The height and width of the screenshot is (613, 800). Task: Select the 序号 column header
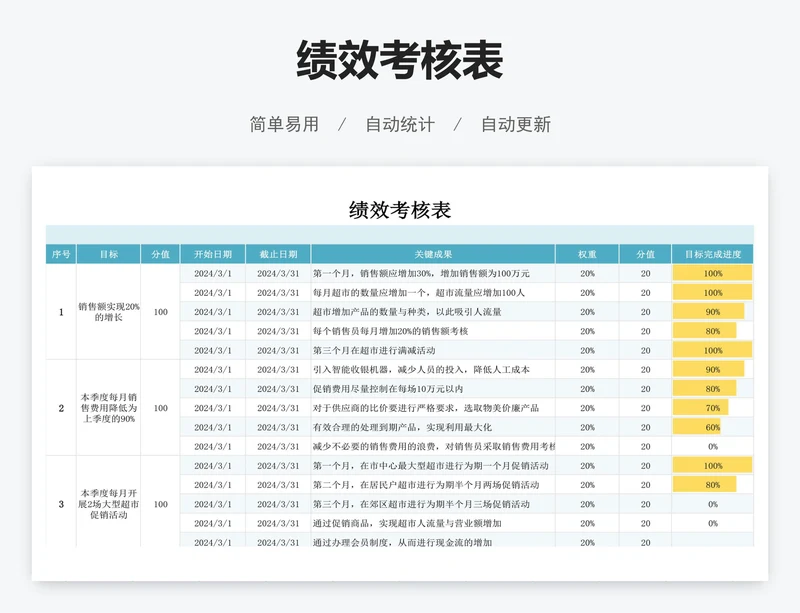click(x=61, y=254)
